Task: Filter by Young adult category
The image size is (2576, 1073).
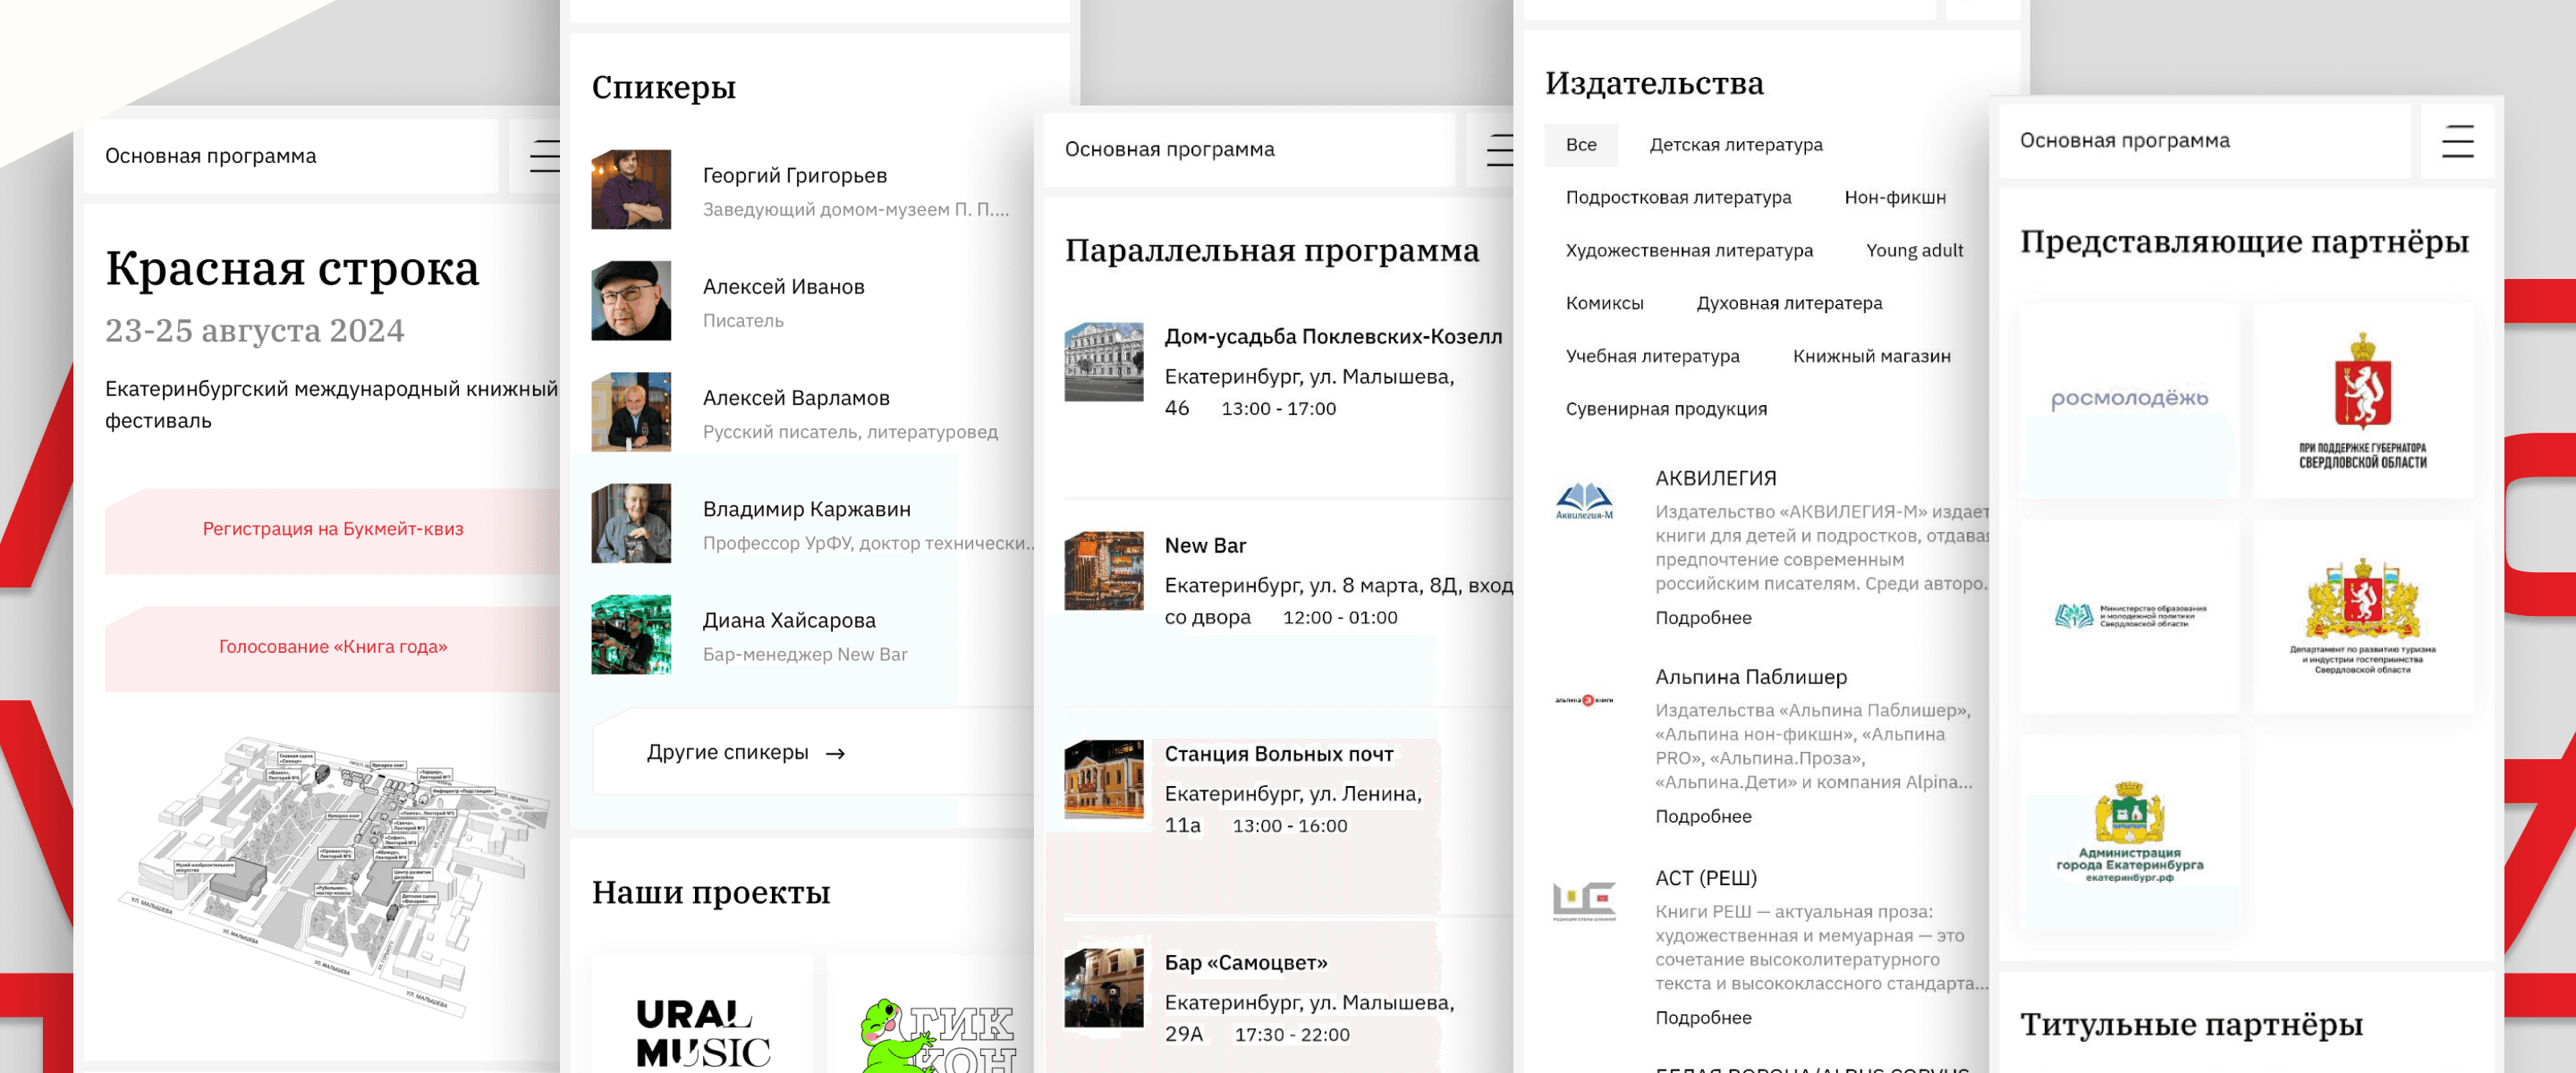Action: tap(1913, 250)
